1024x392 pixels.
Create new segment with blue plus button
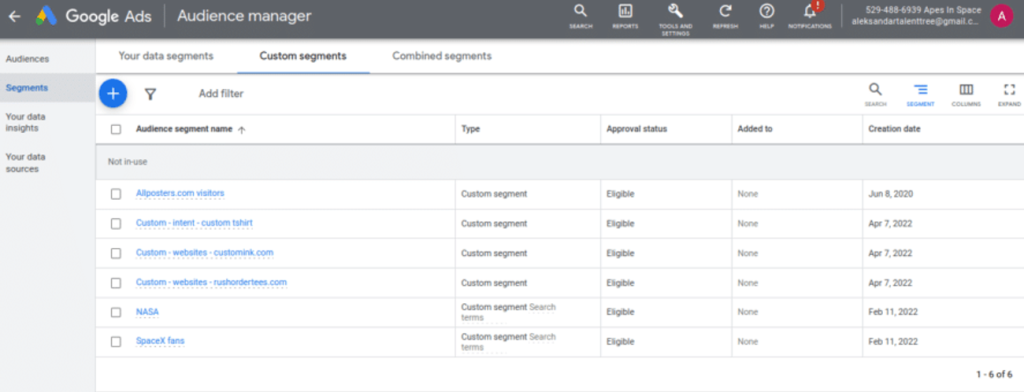[x=113, y=93]
